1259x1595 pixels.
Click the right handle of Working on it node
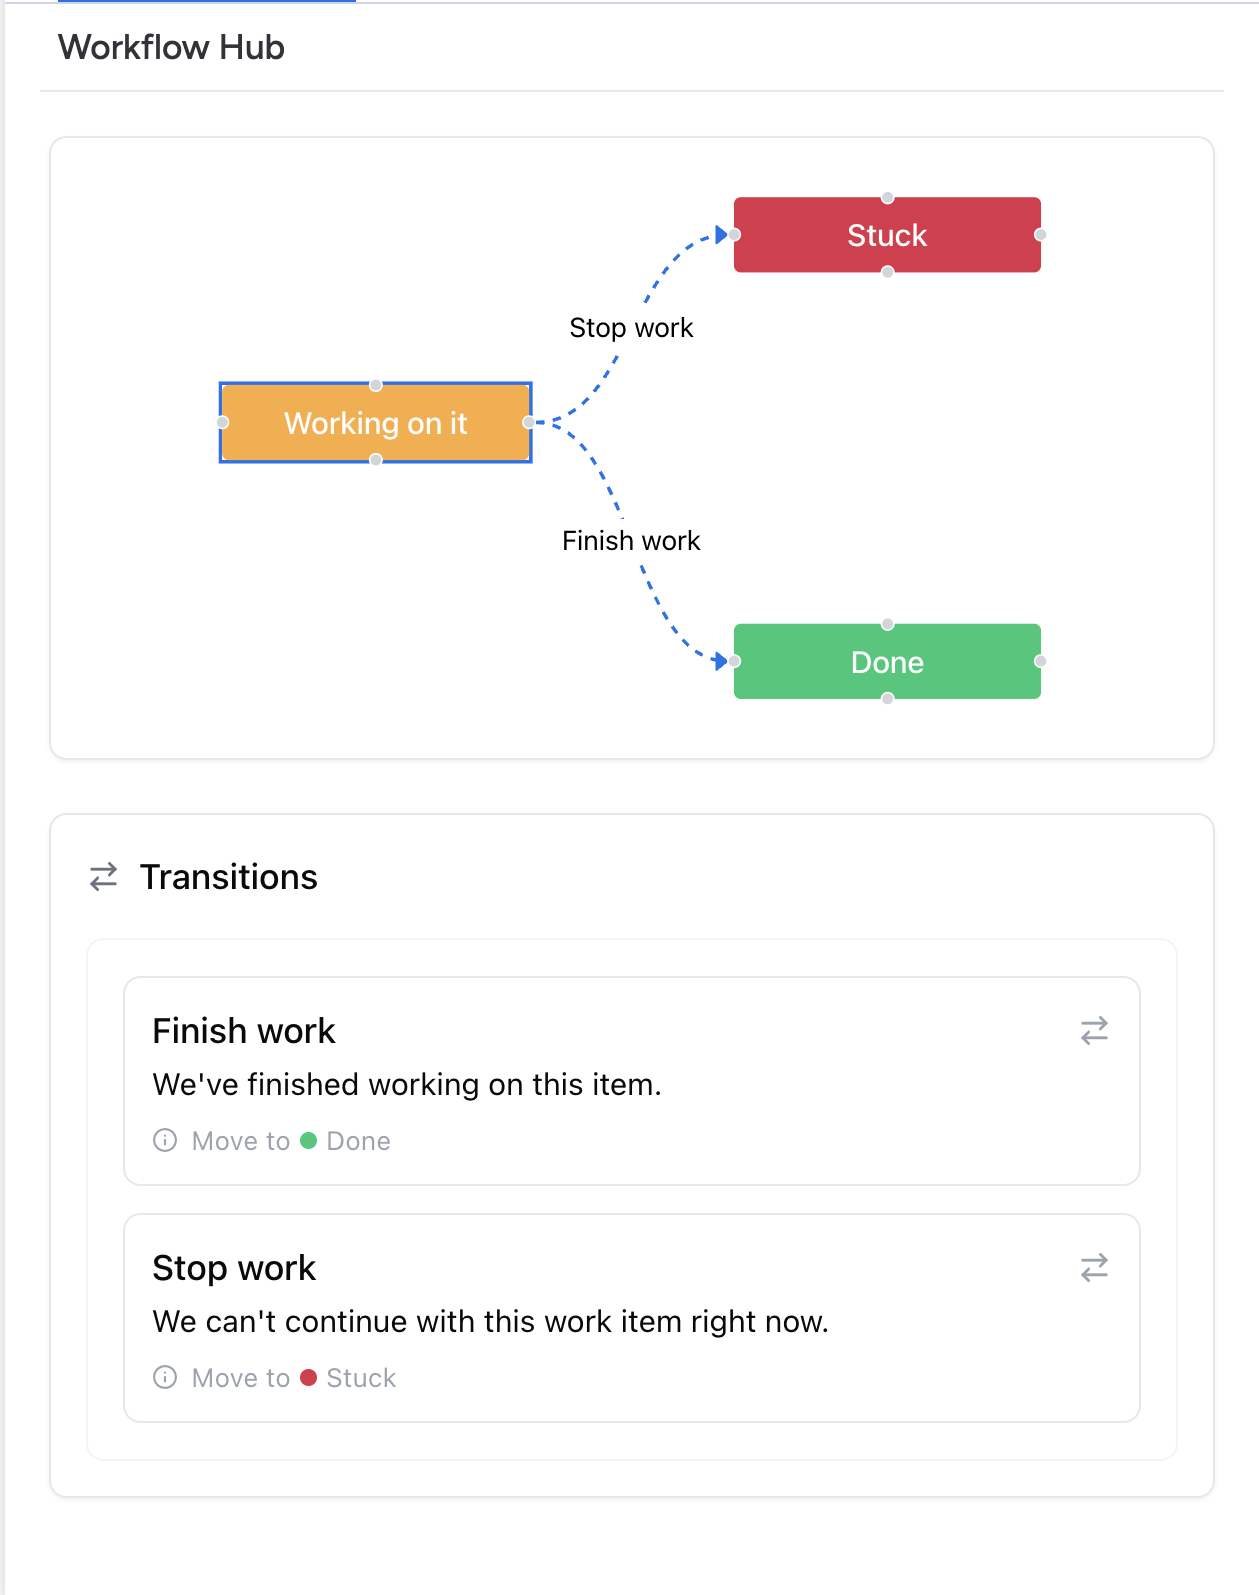528,422
